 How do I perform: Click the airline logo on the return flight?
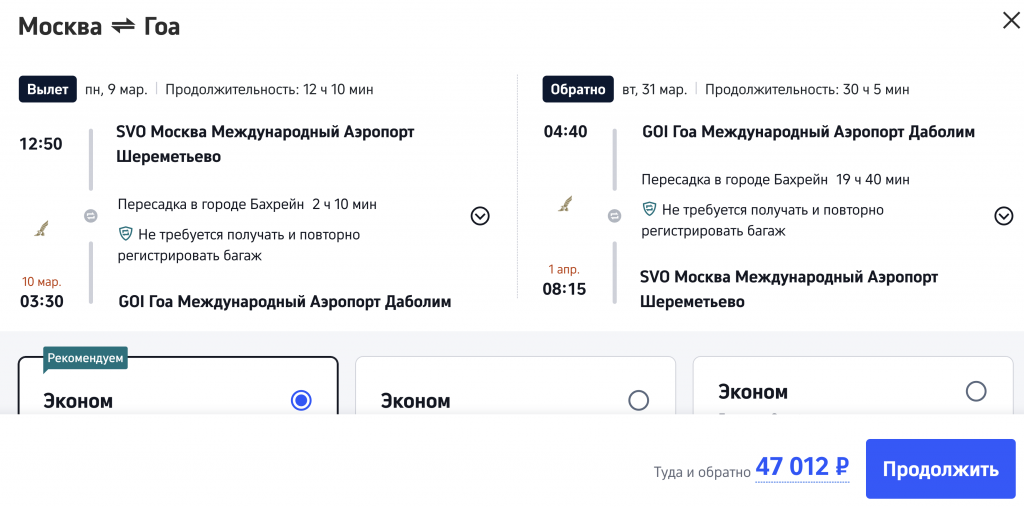coord(565,205)
